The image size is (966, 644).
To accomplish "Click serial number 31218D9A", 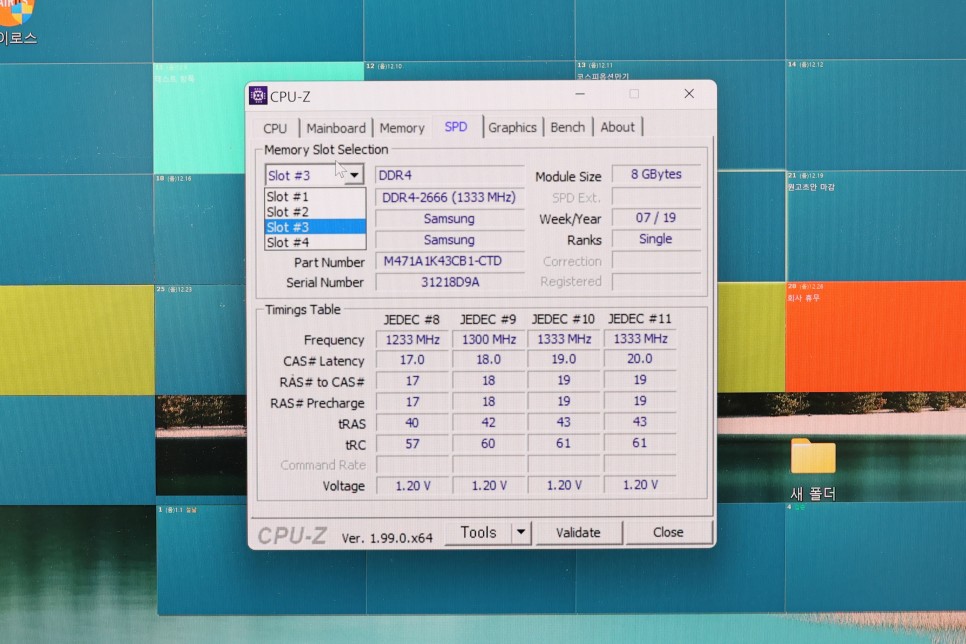I will tap(449, 282).
